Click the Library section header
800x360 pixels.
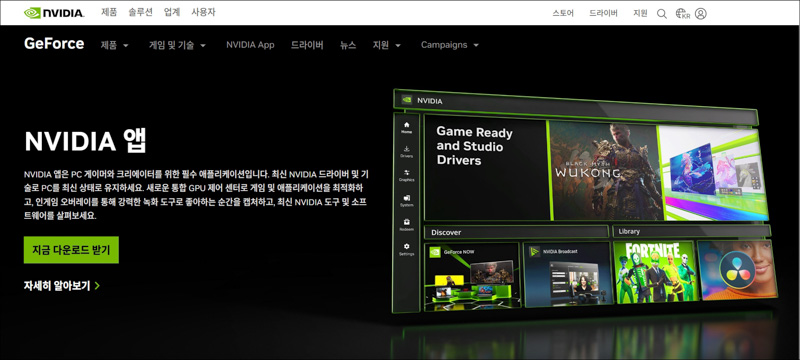(691, 231)
